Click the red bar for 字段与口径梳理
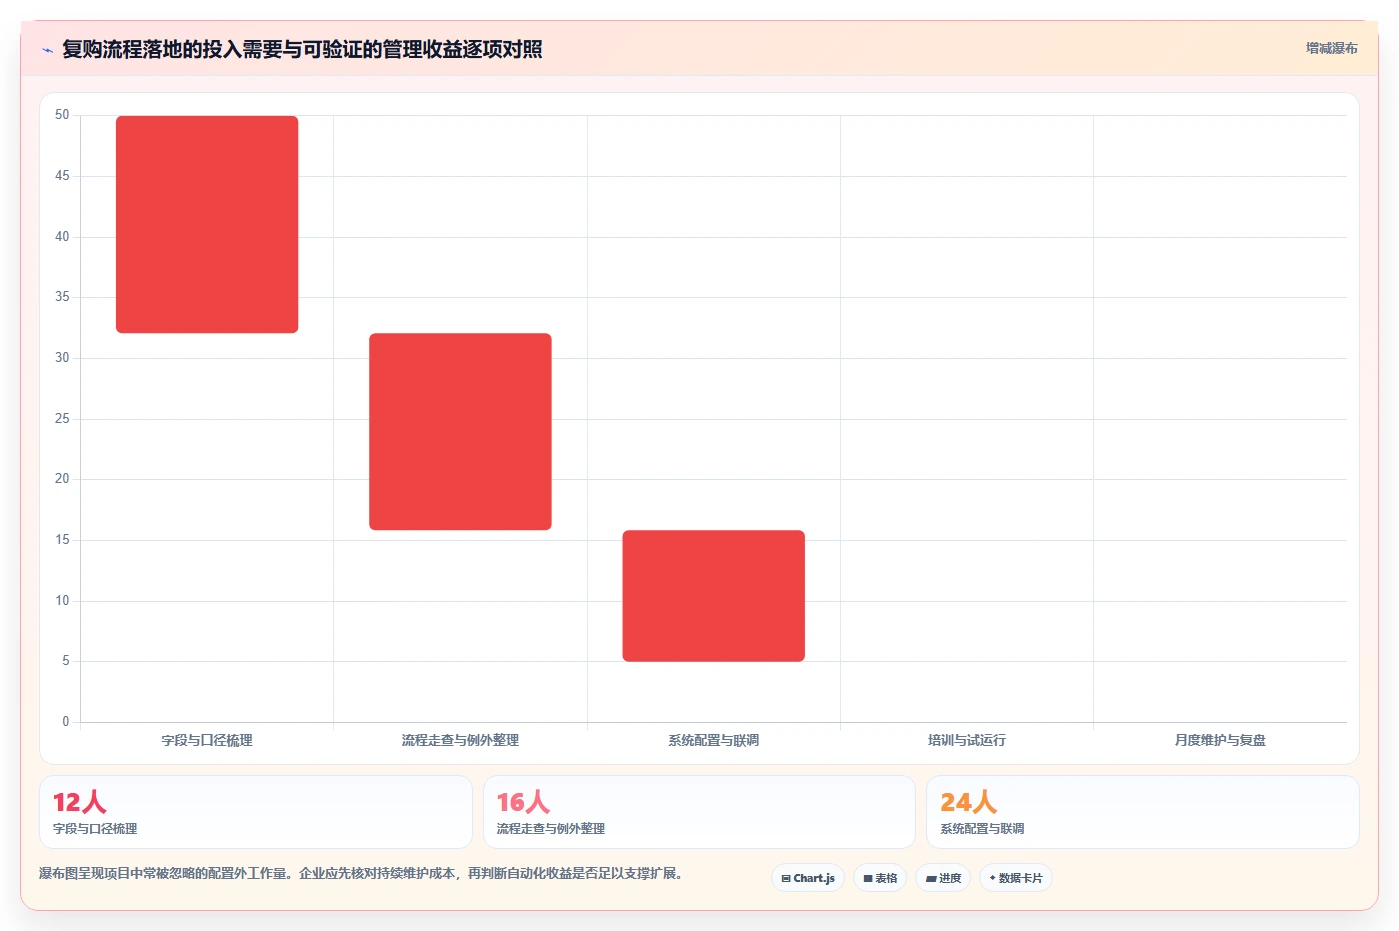This screenshot has height=931, width=1399. click(207, 224)
